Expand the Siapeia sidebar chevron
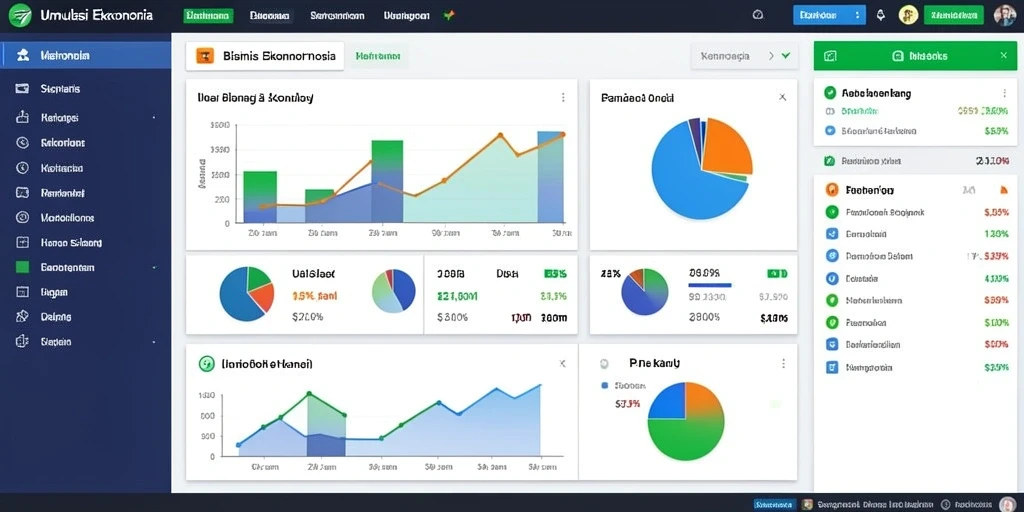1024x512 pixels. tap(153, 342)
